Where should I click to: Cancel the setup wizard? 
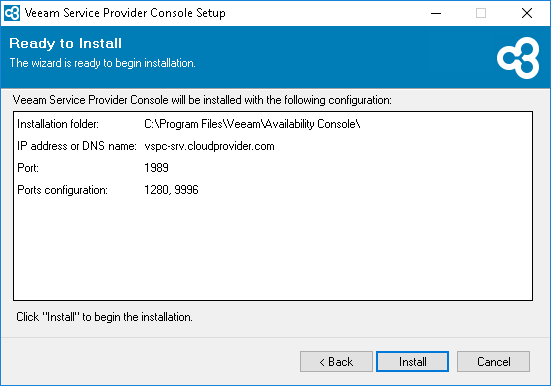pyautogui.click(x=493, y=361)
